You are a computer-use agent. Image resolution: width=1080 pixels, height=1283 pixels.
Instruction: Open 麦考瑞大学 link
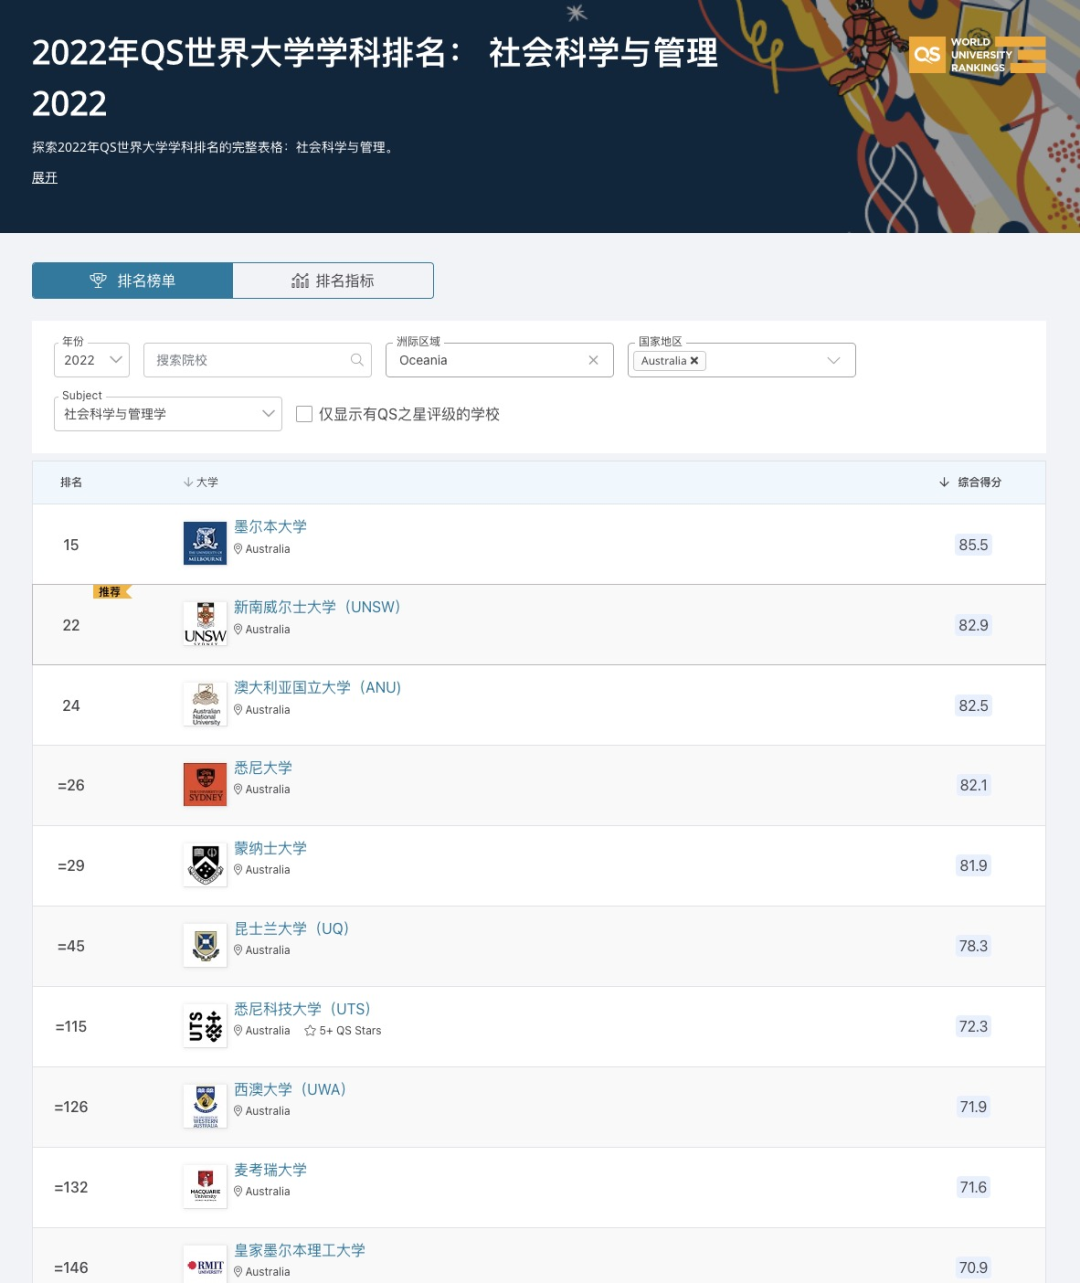270,1170
